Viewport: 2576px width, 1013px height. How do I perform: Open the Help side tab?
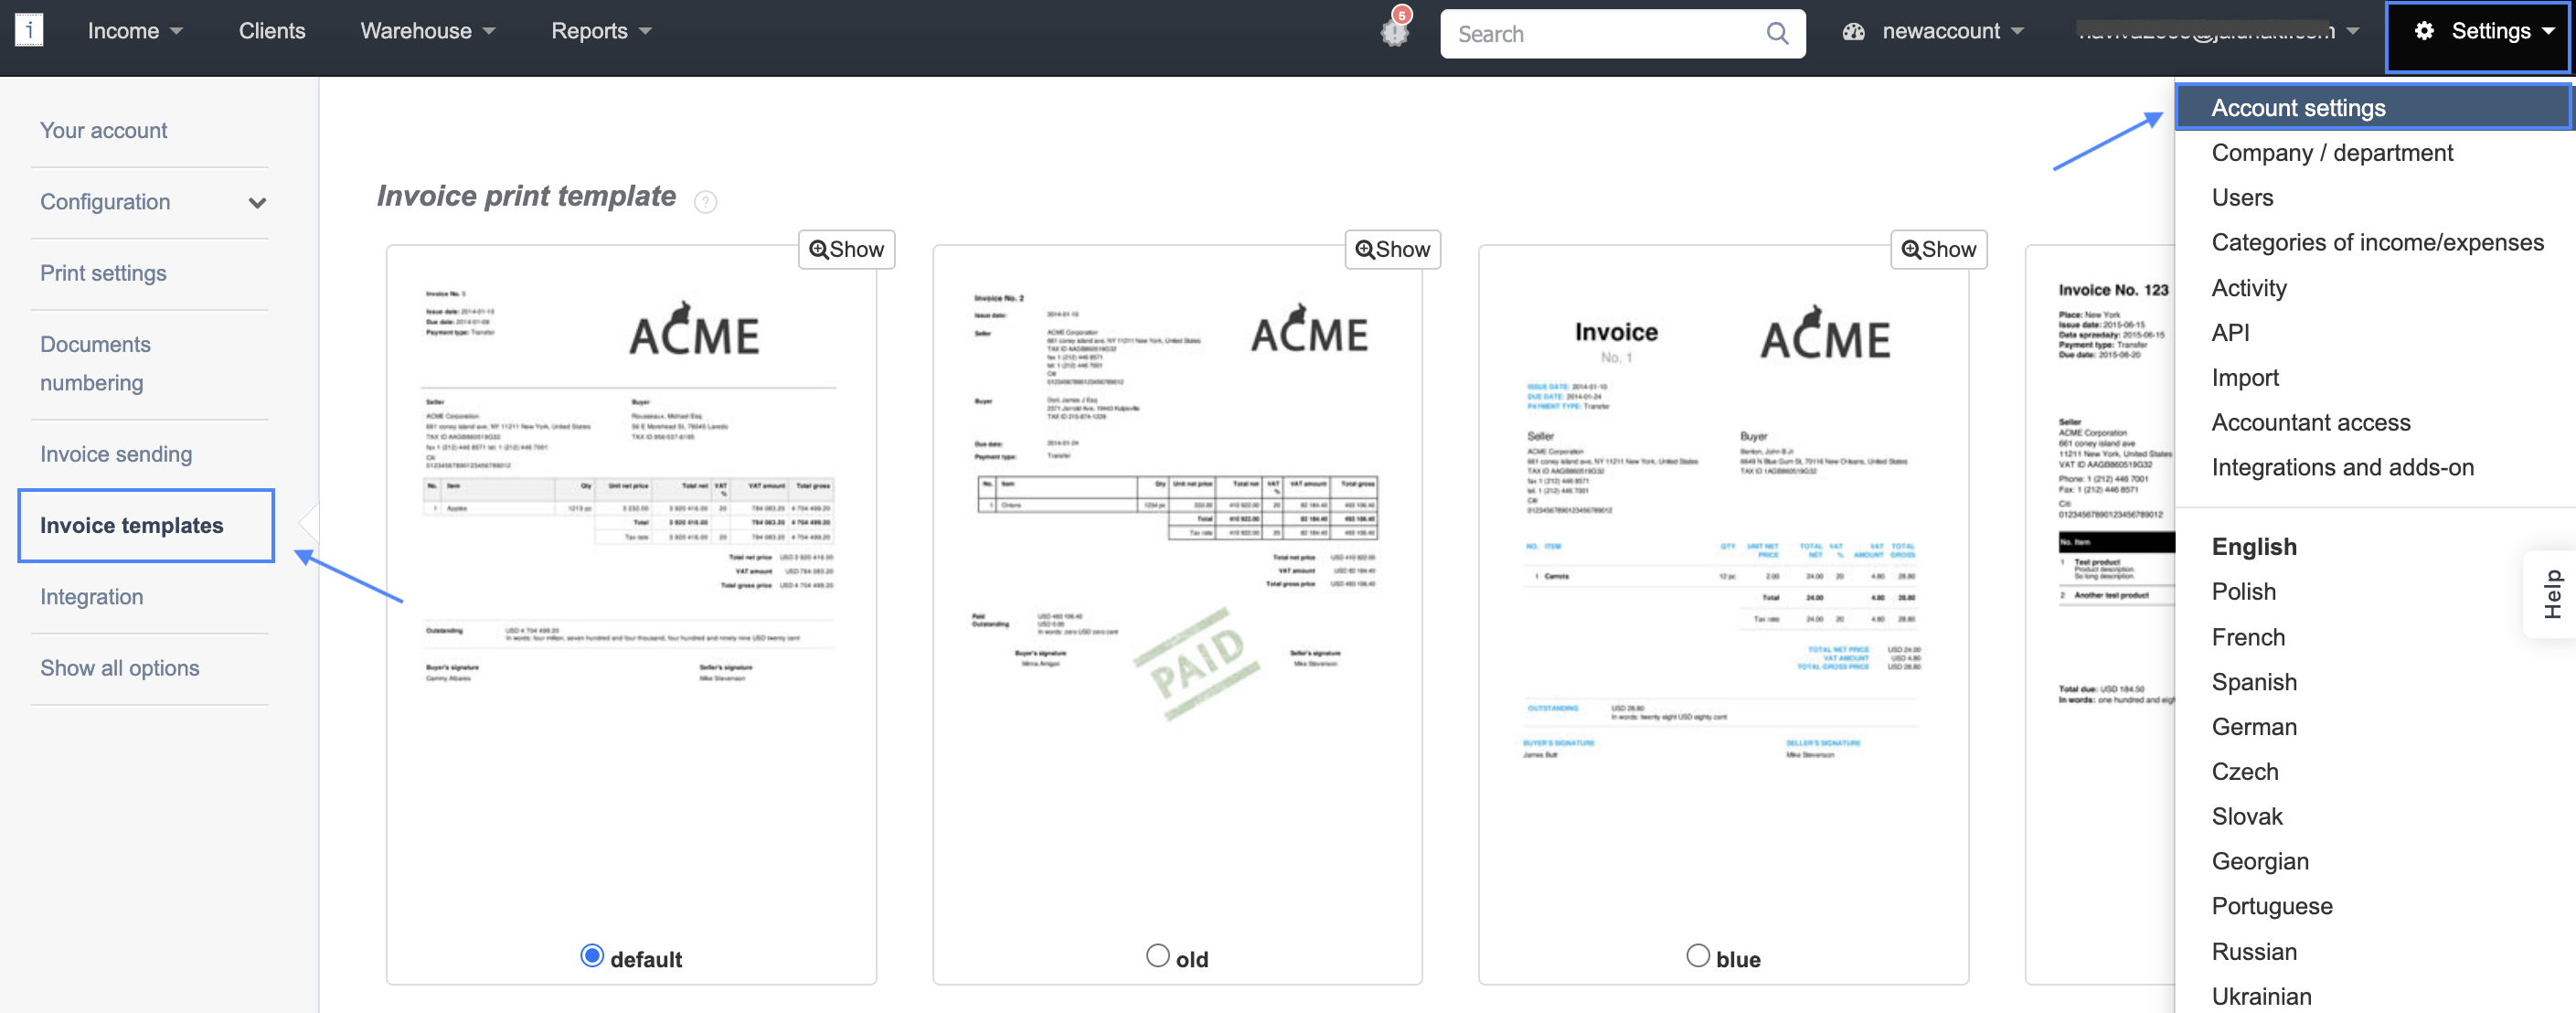point(2552,594)
